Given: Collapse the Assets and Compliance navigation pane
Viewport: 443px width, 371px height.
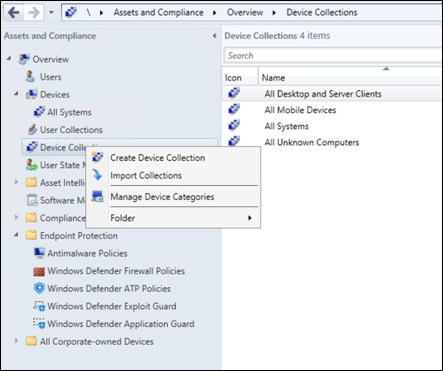Looking at the screenshot, I should tap(215, 36).
